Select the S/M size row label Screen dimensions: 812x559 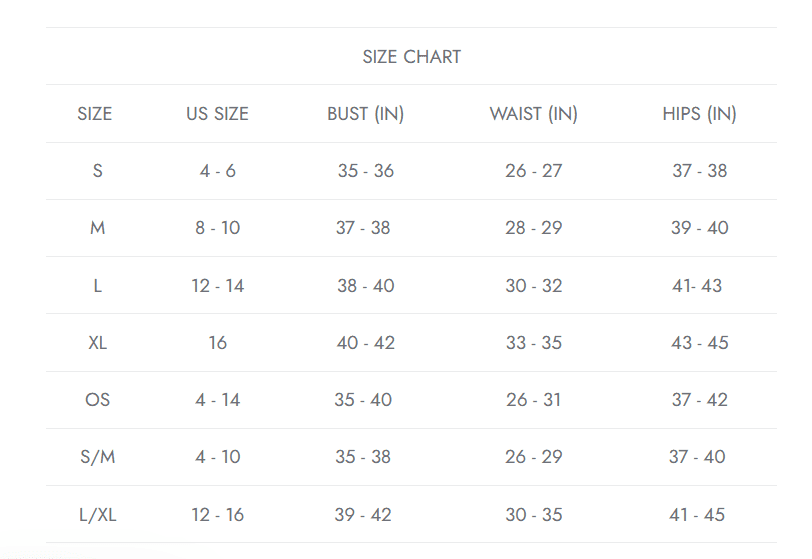(97, 456)
